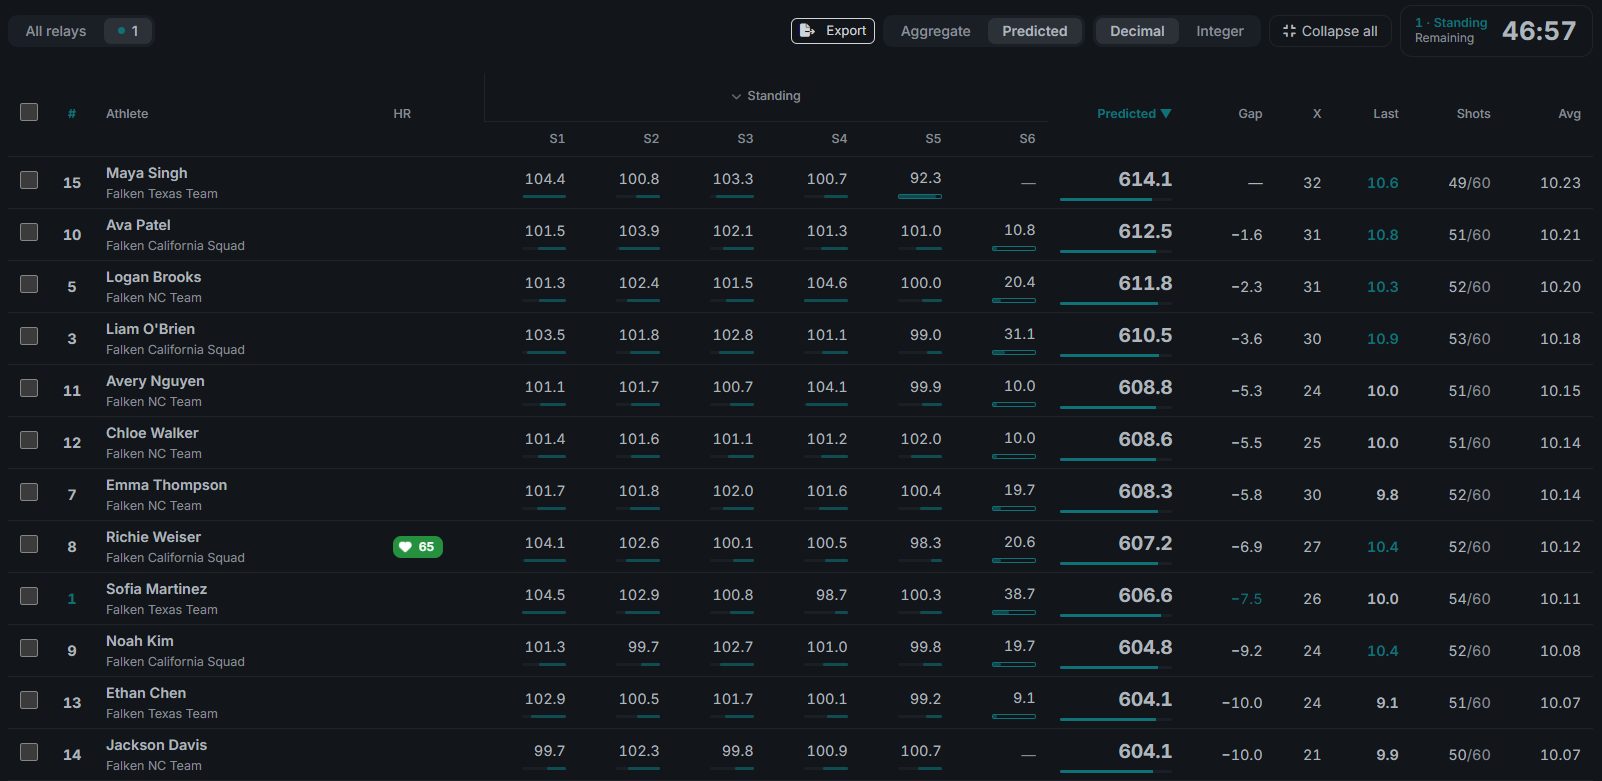1602x781 pixels.
Task: Click the Collapse all button
Action: pos(1330,31)
